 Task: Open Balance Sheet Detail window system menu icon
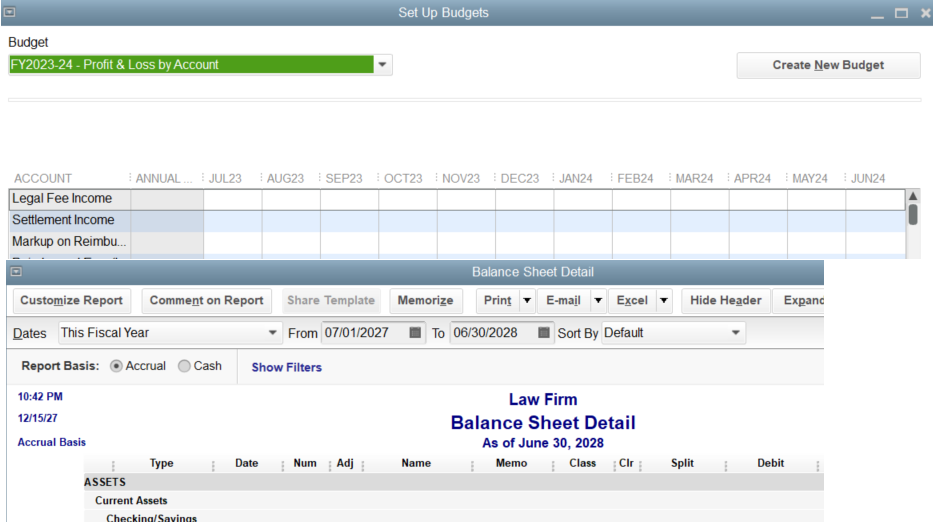point(16,271)
